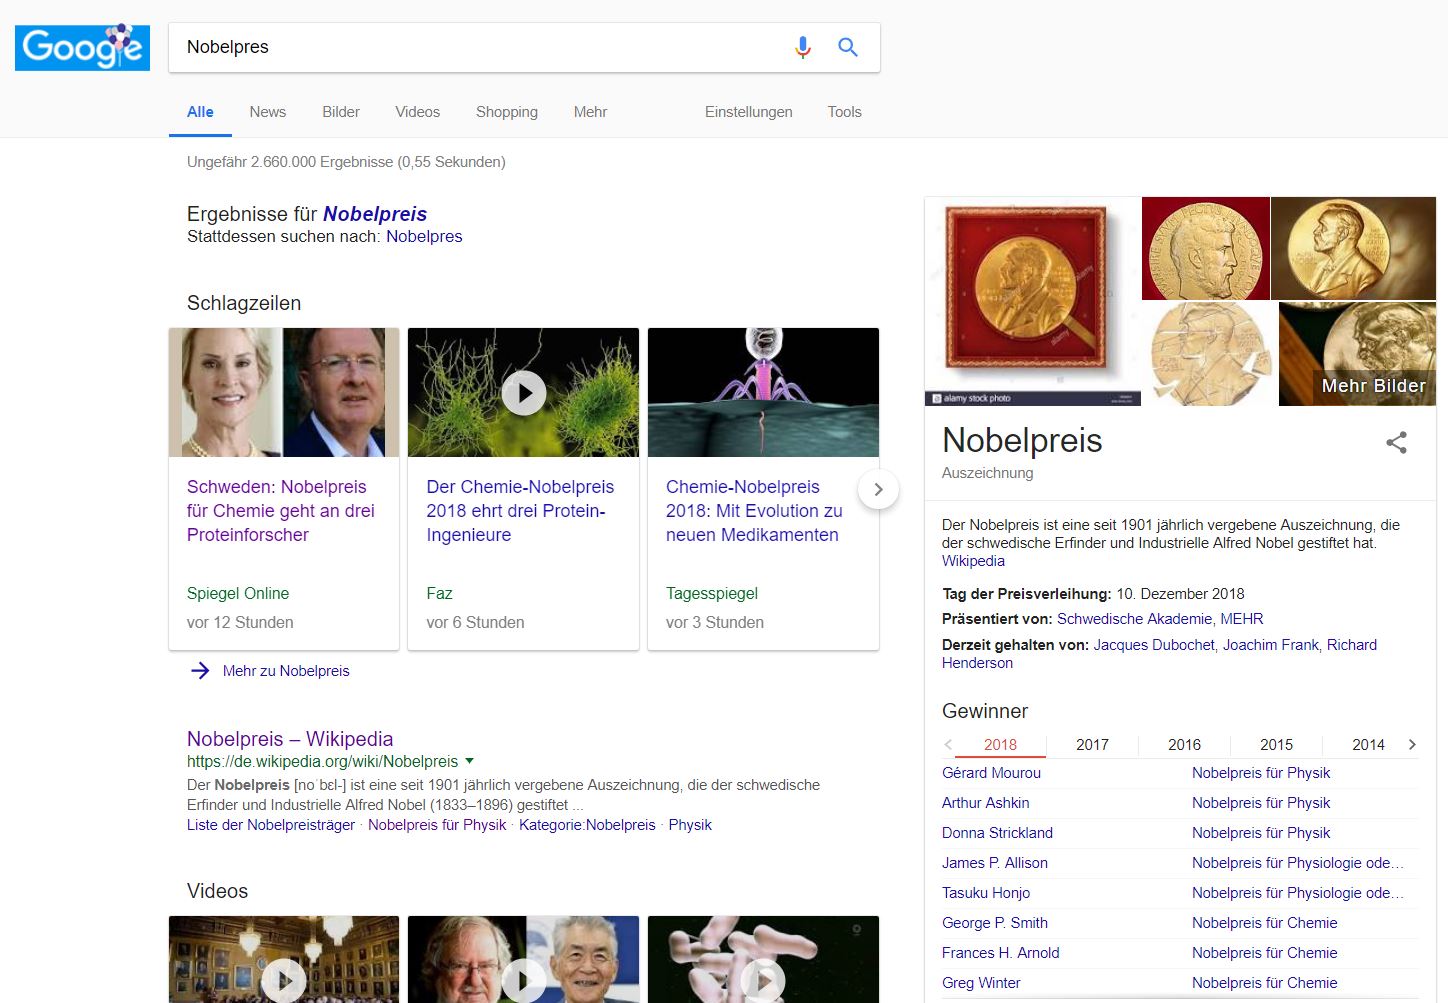Play the Faz Chemie-Nobelpreis video thumbnail
1448x1003 pixels.
[523, 393]
